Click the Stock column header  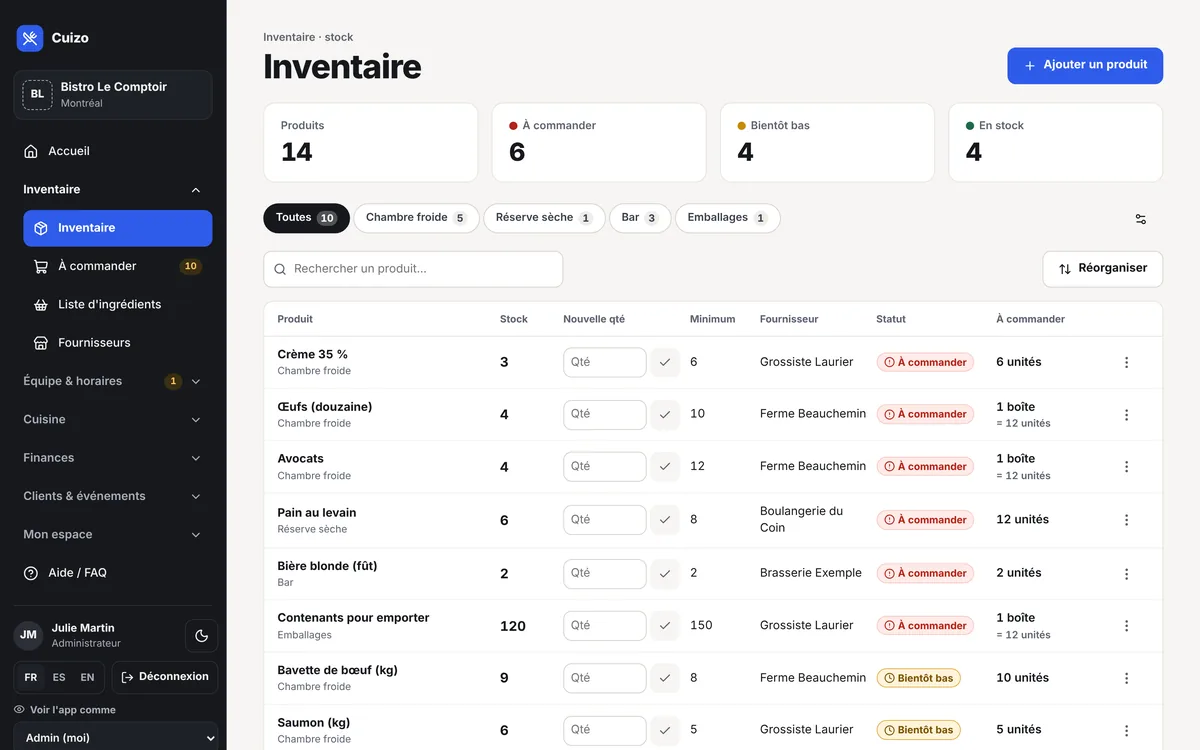click(514, 319)
